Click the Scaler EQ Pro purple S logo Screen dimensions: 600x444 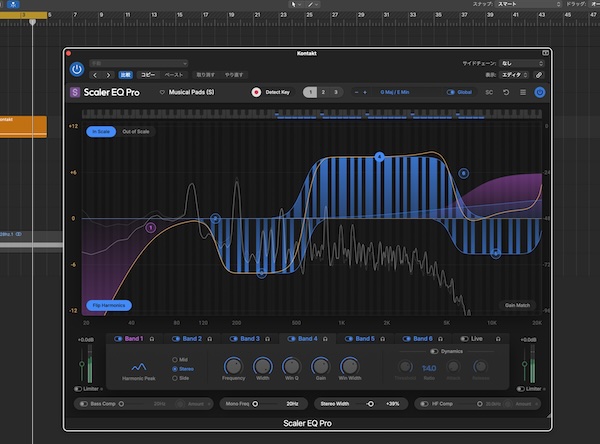[x=75, y=92]
